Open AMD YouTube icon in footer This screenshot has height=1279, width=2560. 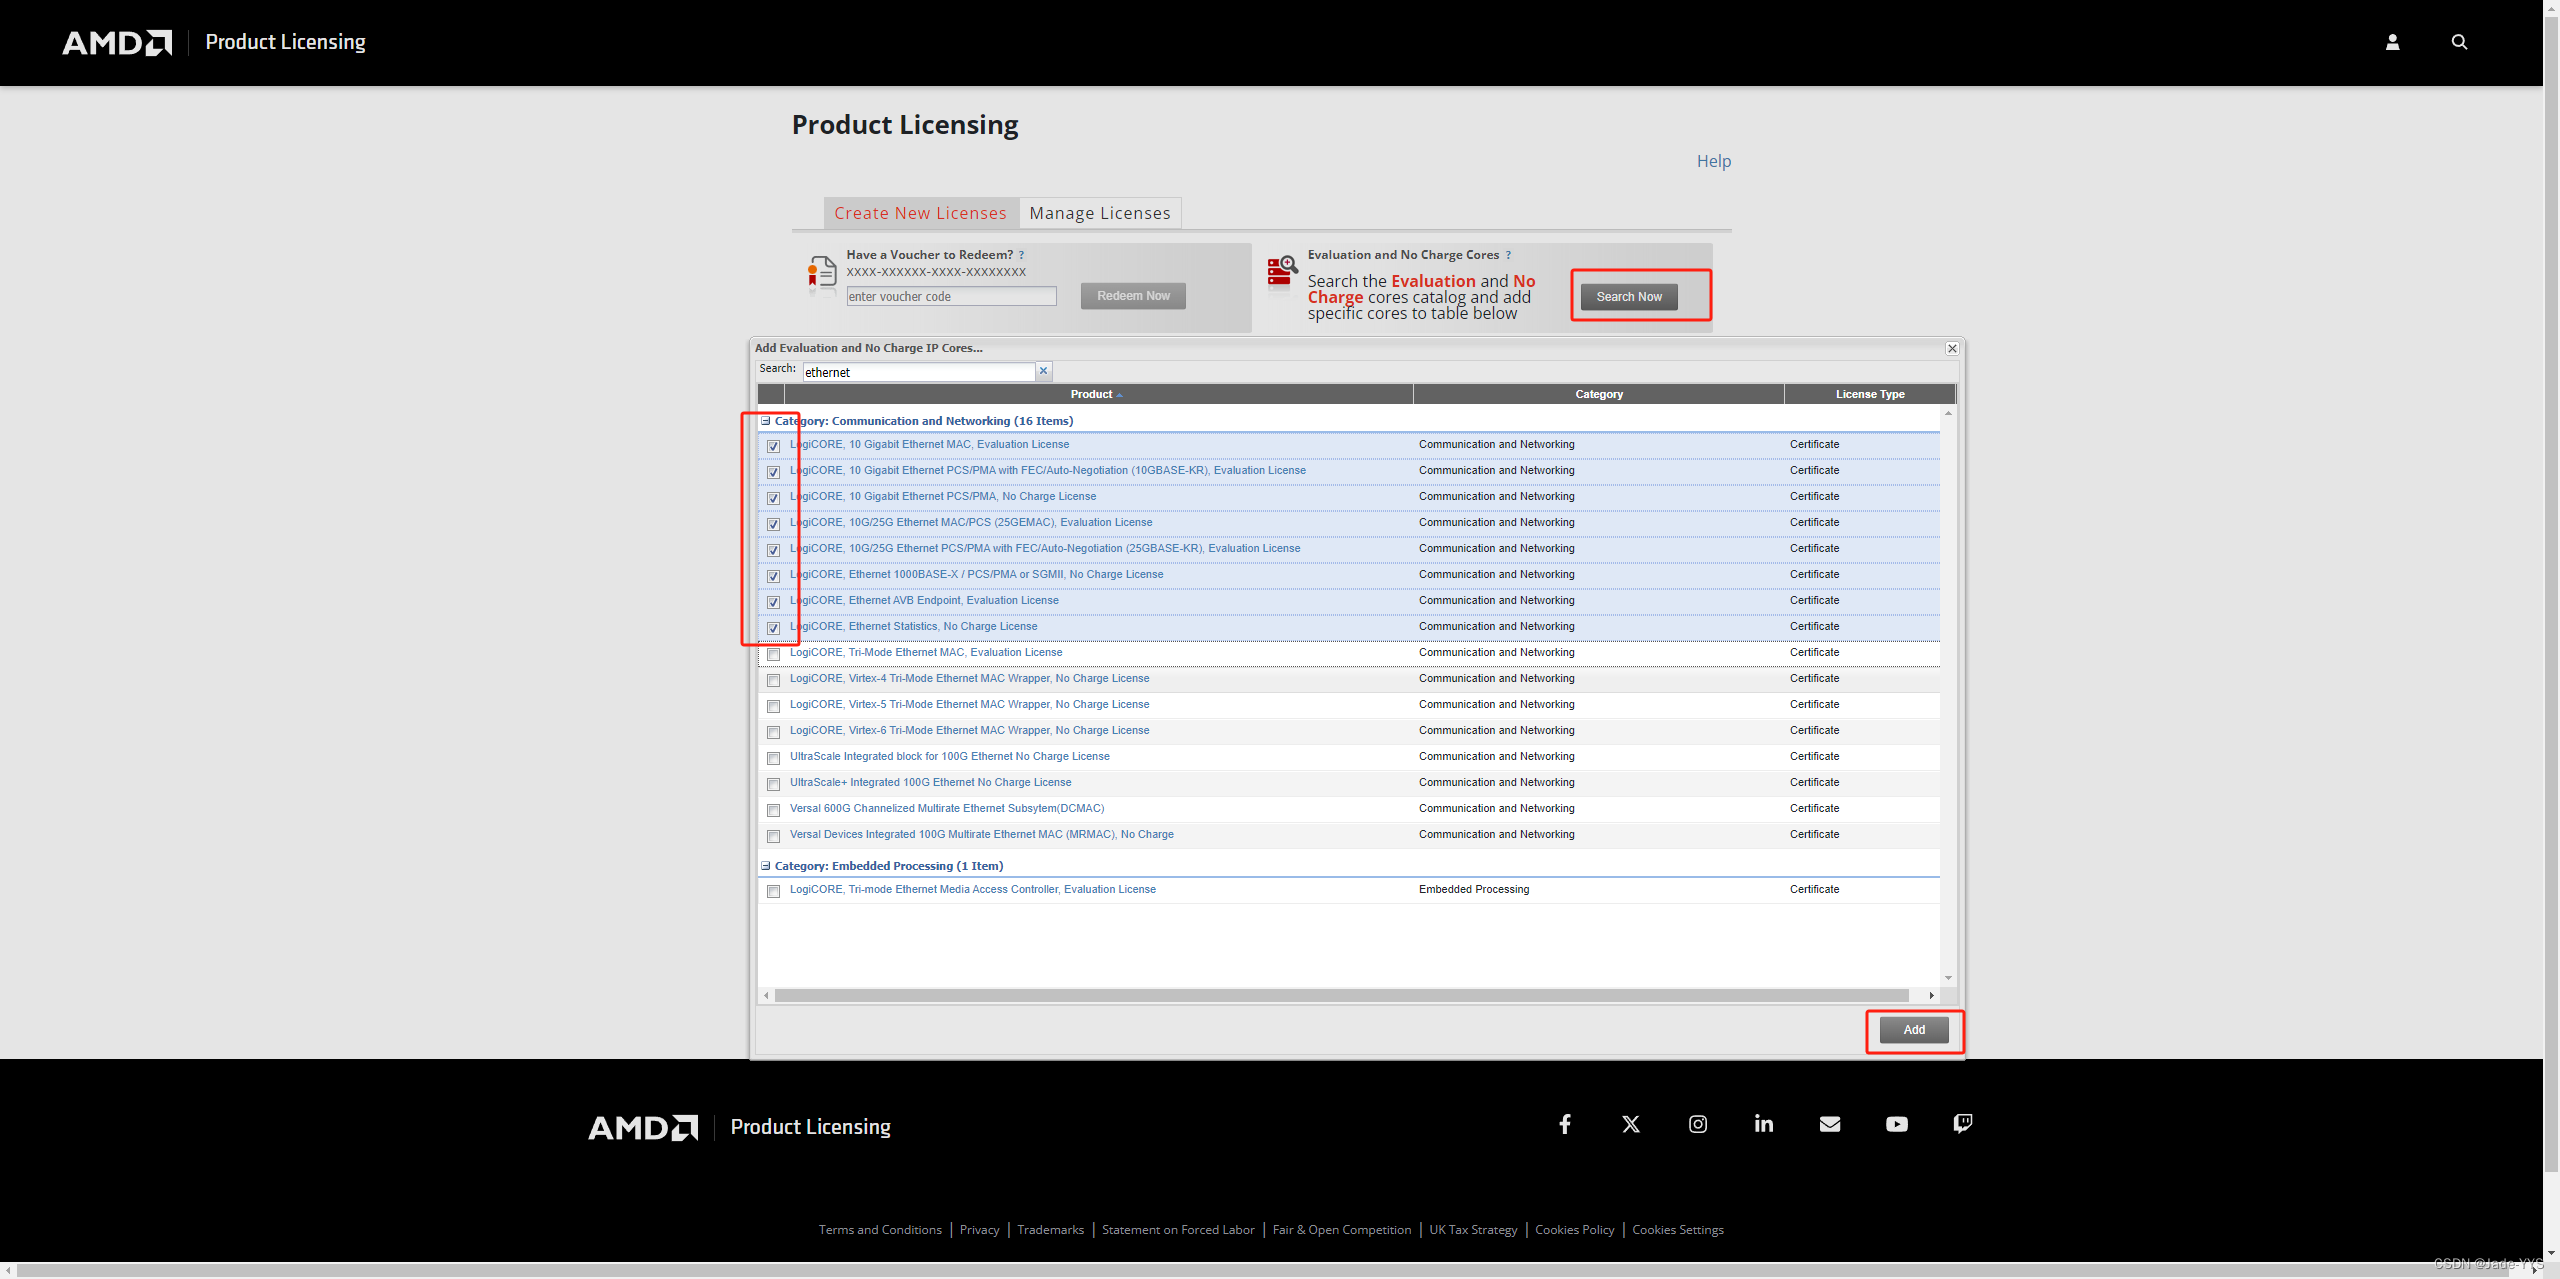[1896, 1124]
